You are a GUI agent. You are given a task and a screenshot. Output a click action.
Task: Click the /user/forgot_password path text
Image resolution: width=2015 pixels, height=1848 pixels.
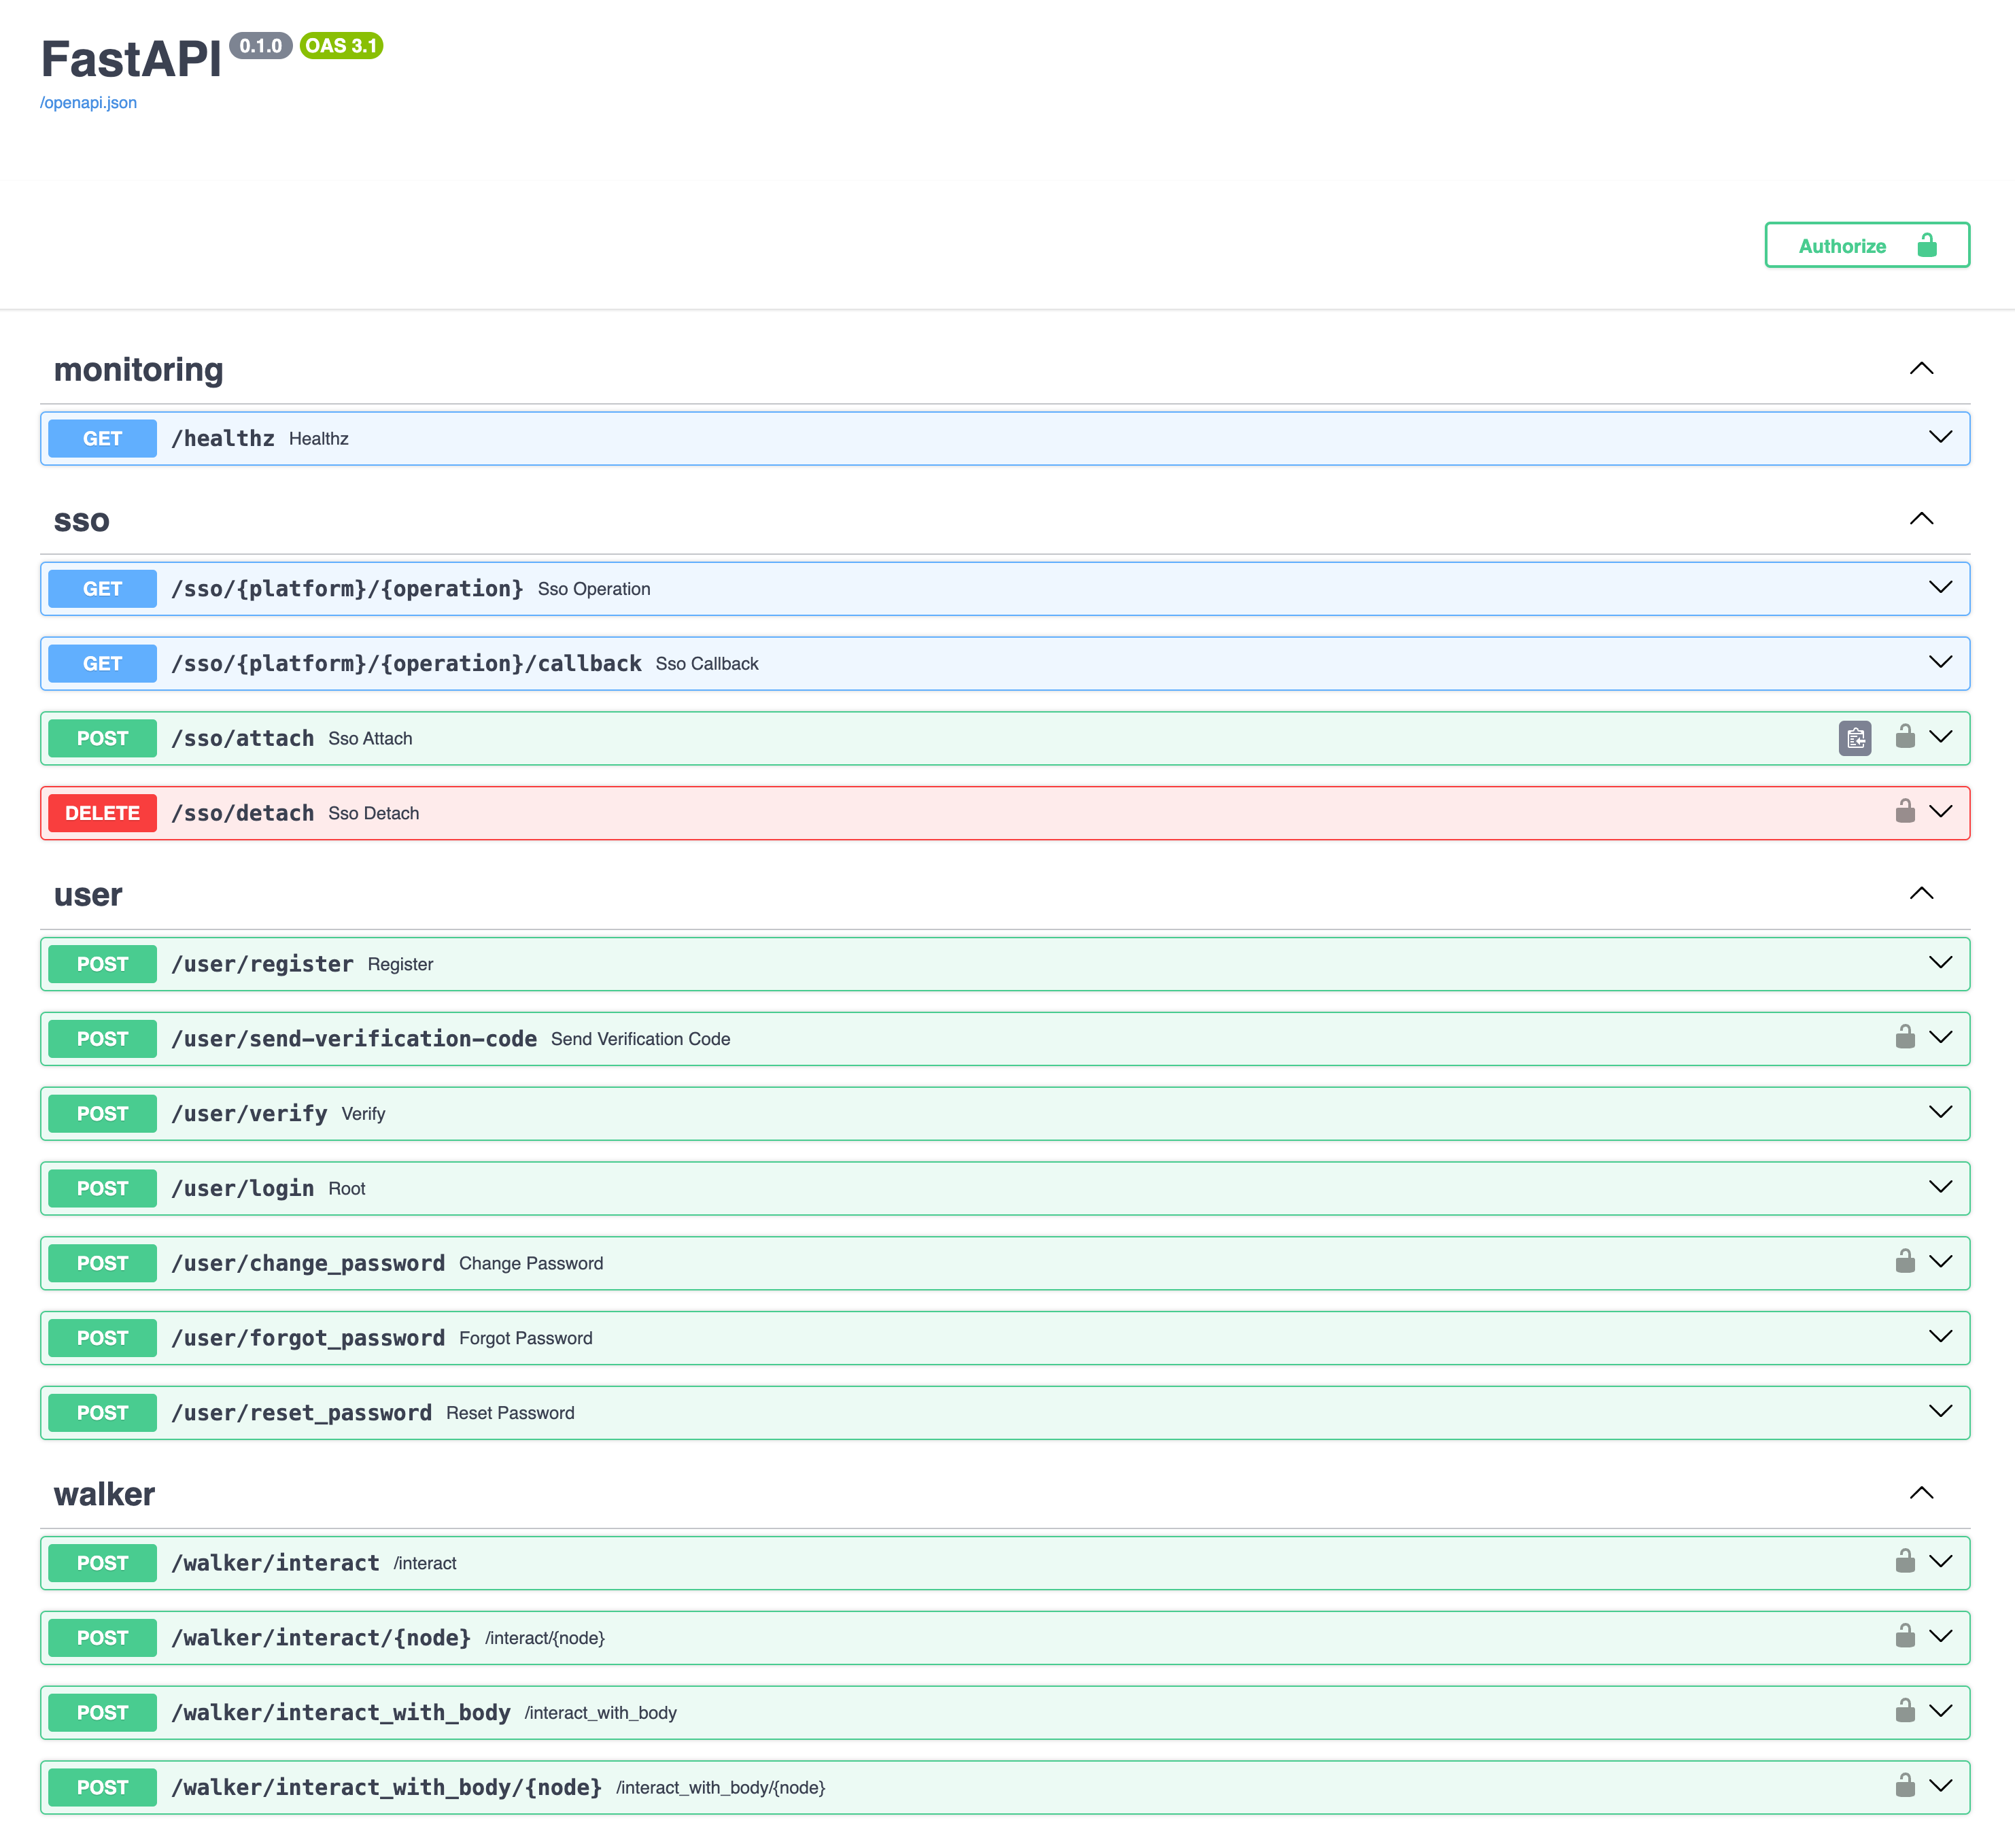(x=308, y=1338)
